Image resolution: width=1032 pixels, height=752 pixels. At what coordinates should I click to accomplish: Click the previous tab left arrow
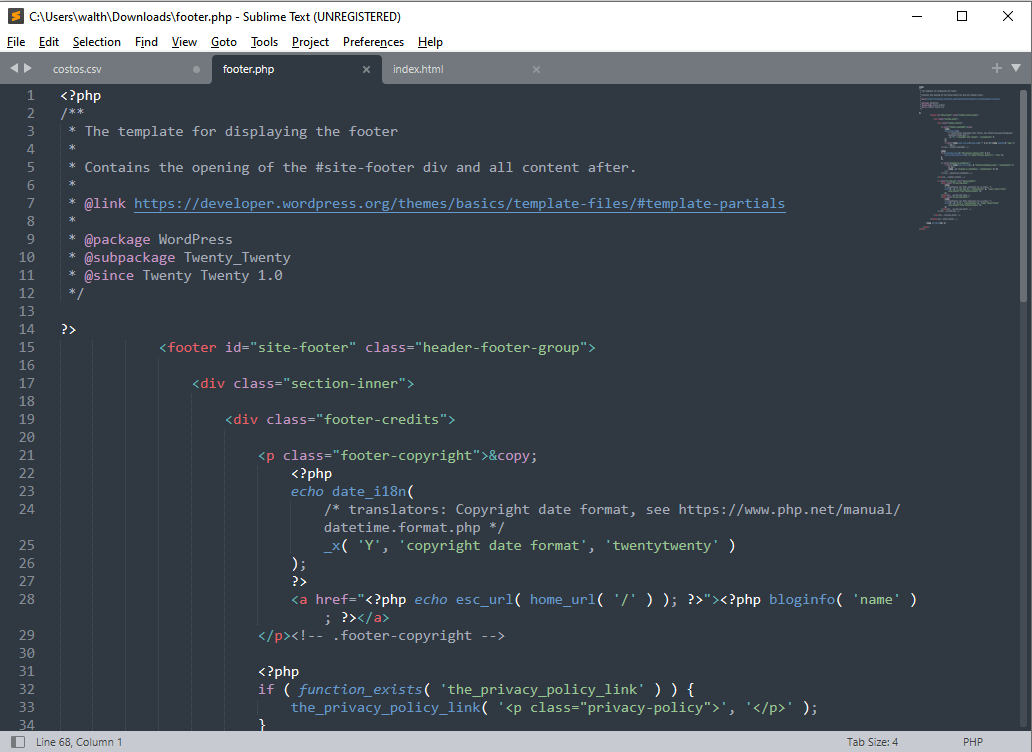pyautogui.click(x=14, y=68)
